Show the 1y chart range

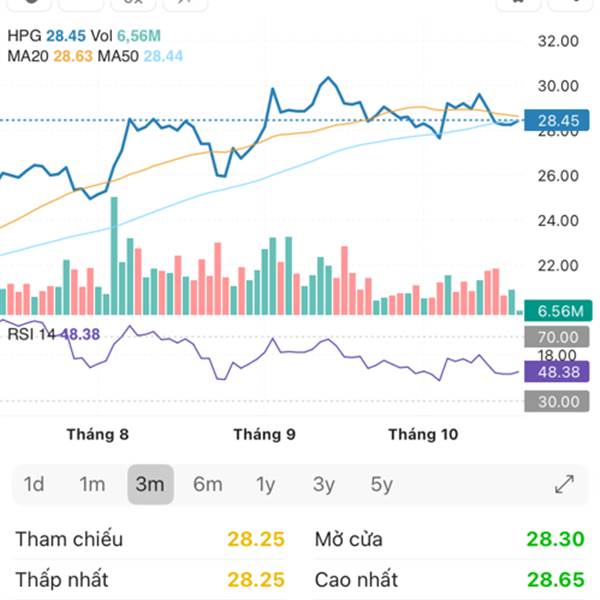click(x=265, y=485)
